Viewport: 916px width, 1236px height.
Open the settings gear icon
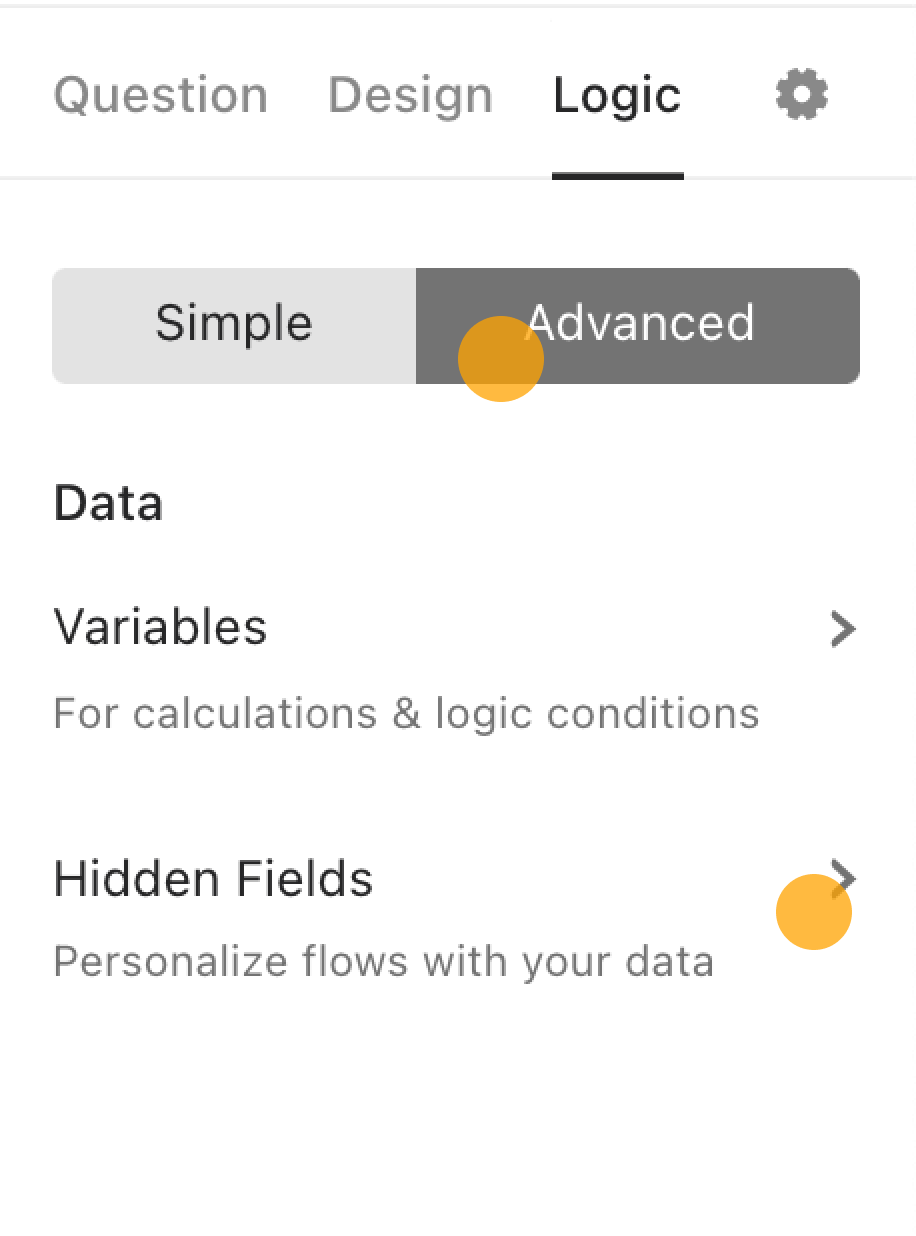[802, 95]
